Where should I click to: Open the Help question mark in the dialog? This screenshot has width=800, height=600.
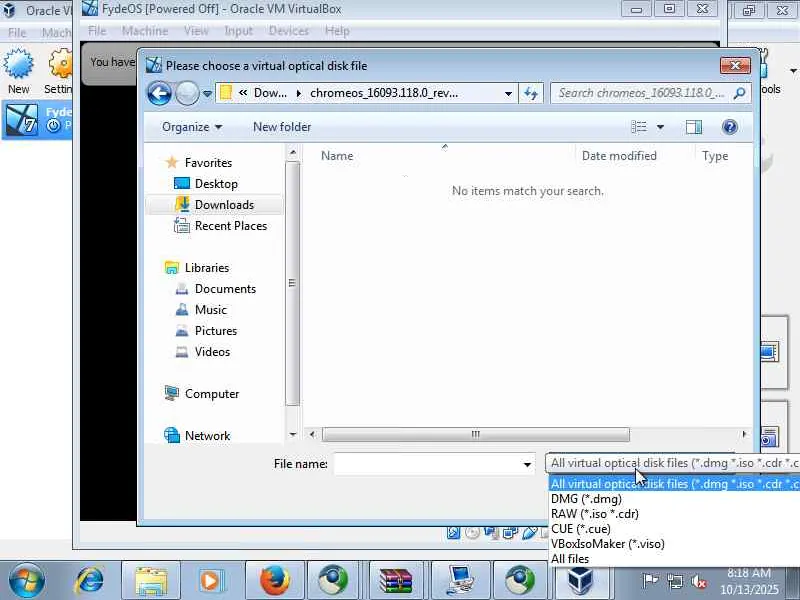coord(730,127)
